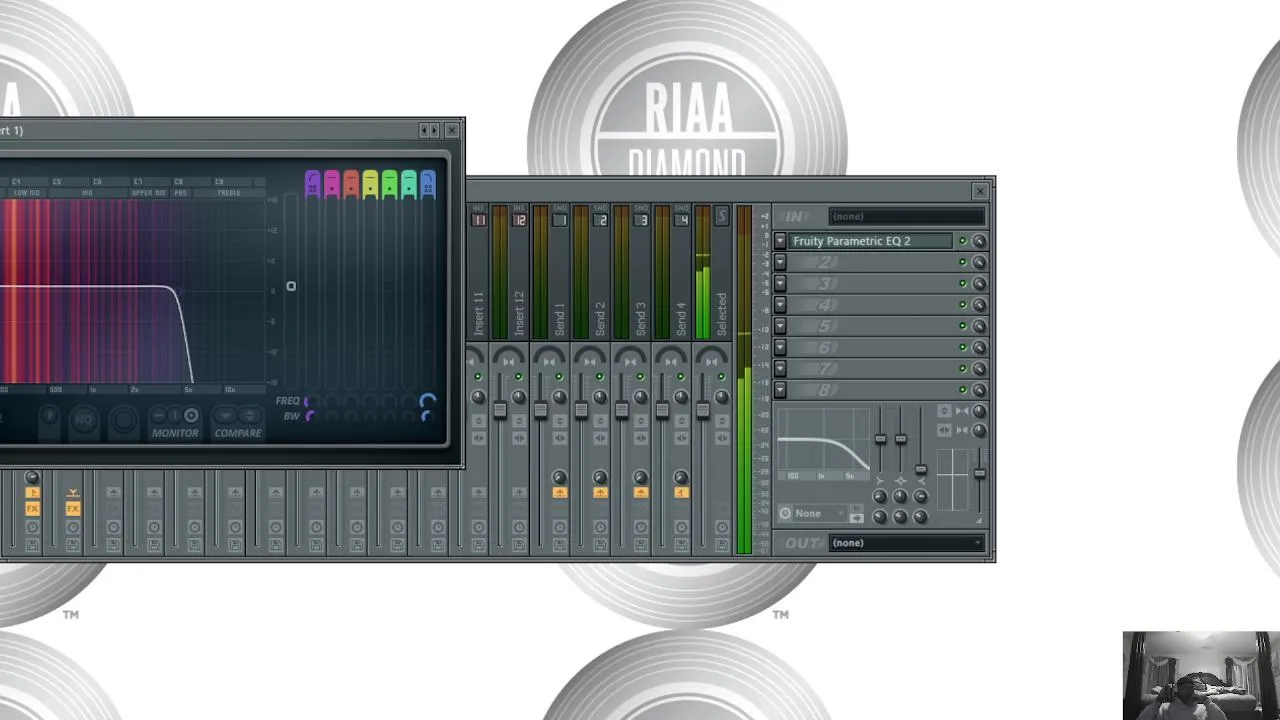The height and width of the screenshot is (720, 1280).
Task: Select the green band 5 EQ token
Action: coord(389,184)
